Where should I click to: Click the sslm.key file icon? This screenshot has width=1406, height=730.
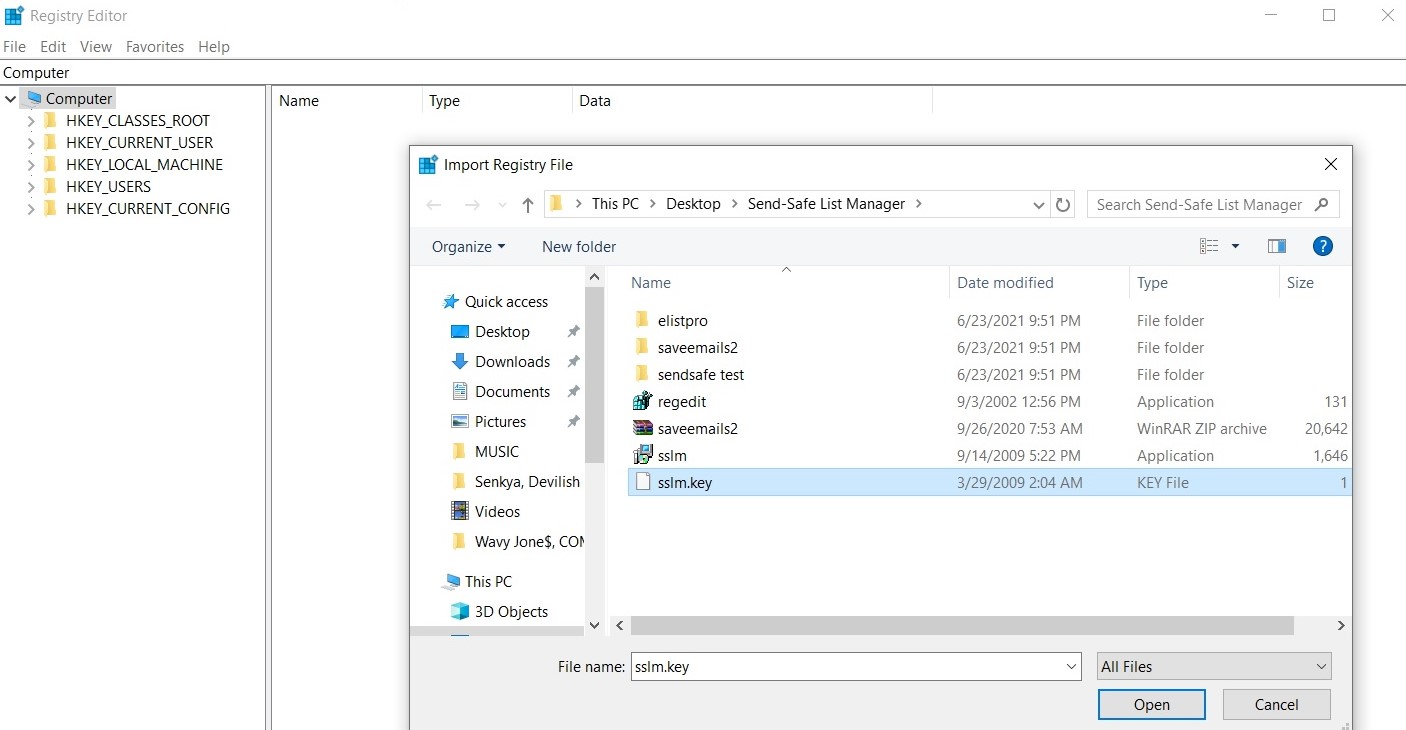pos(642,482)
